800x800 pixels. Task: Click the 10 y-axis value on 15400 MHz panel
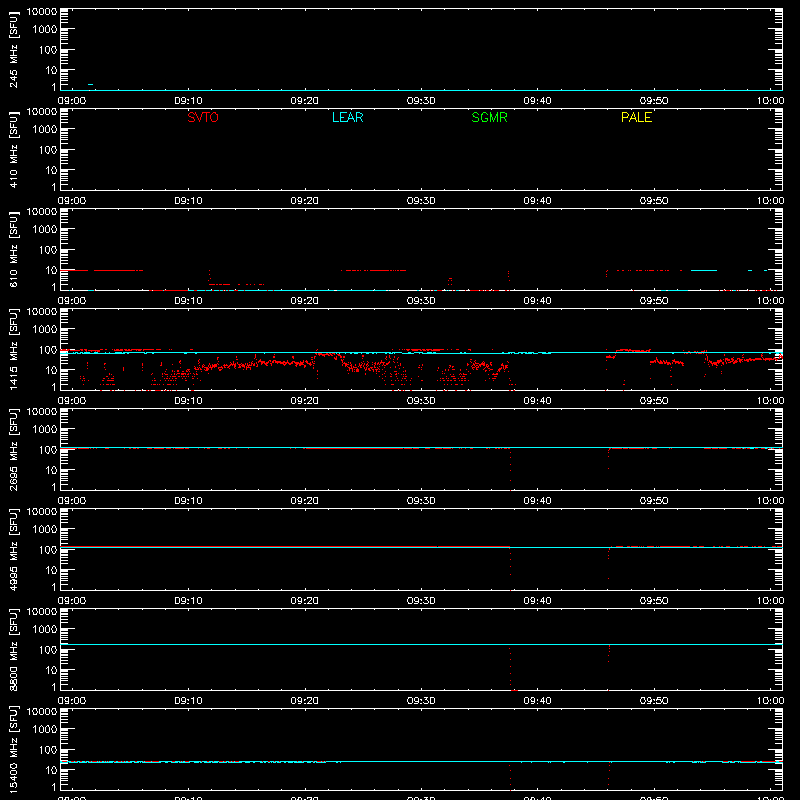click(51, 770)
